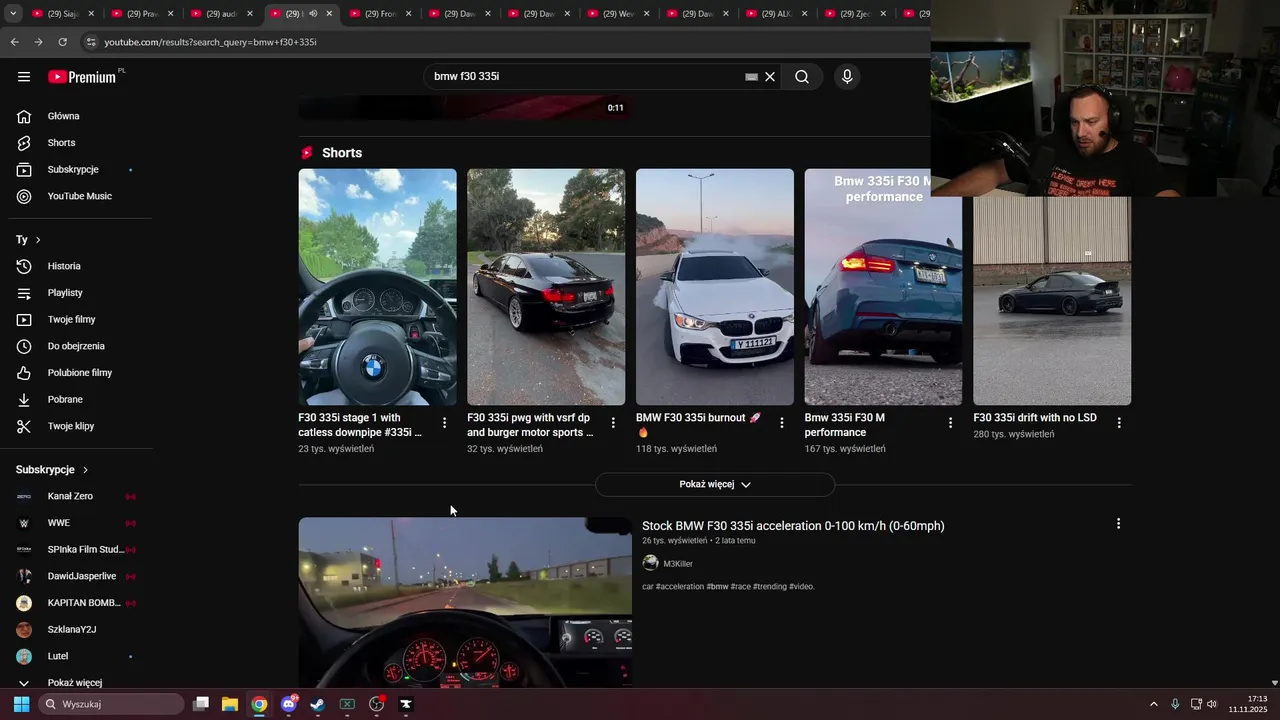Open OBS Studio from the taskbar

376,704
